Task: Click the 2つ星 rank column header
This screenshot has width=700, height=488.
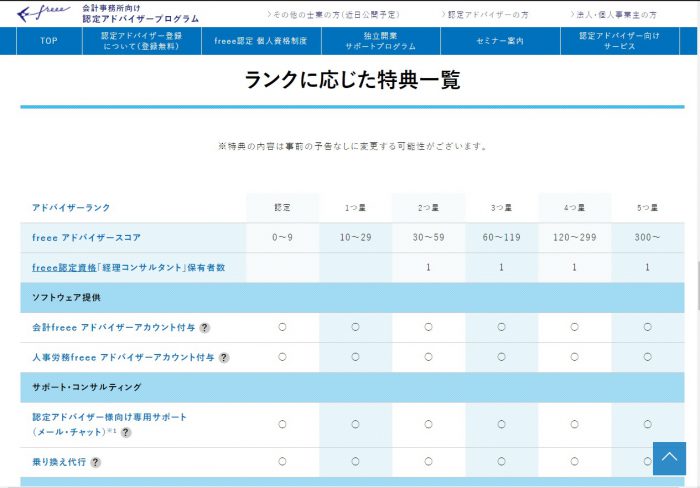Action: click(428, 208)
